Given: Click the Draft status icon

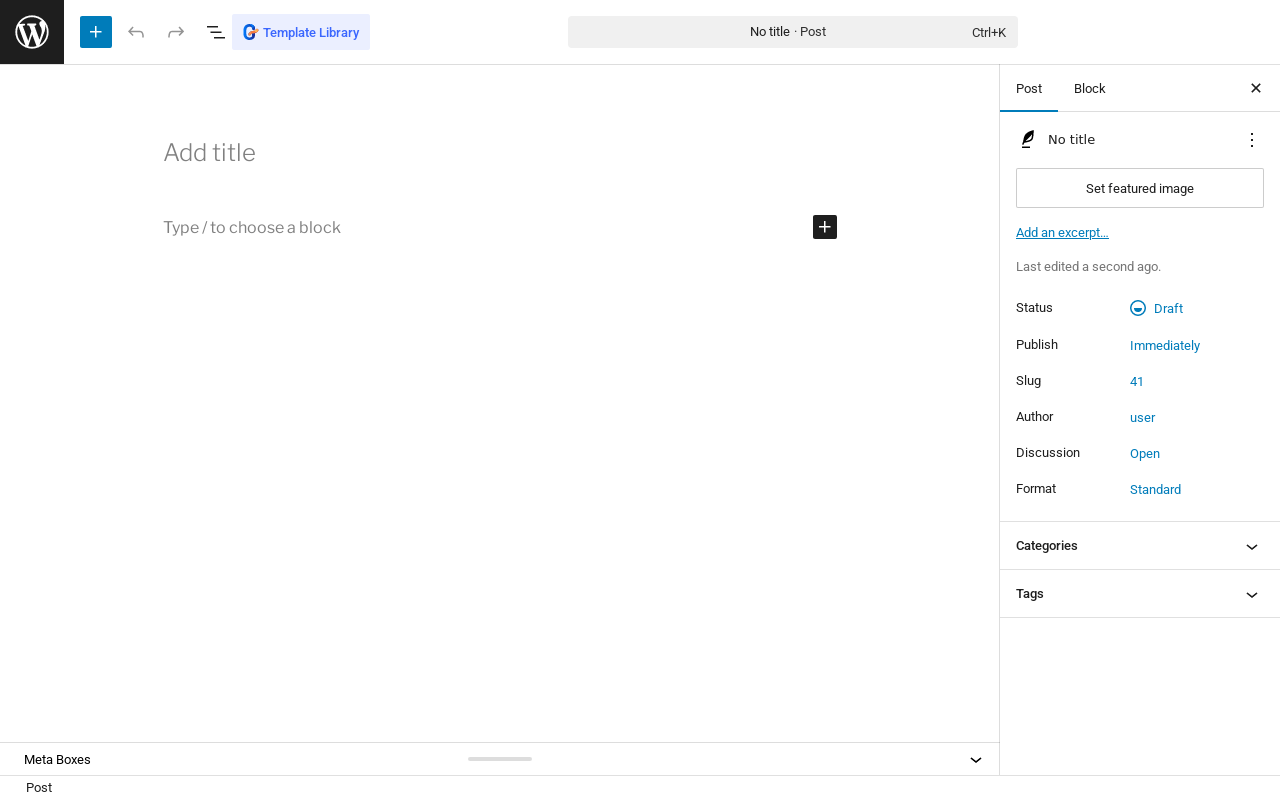Looking at the screenshot, I should coord(1138,308).
